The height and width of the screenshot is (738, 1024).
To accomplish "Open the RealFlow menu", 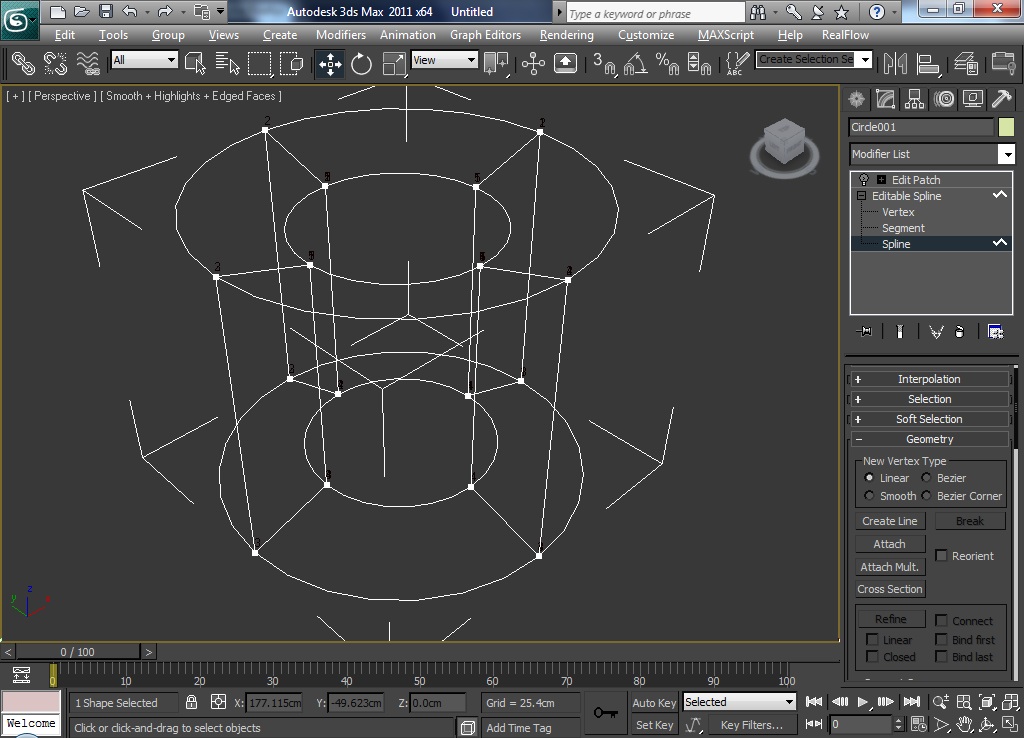I will (845, 35).
